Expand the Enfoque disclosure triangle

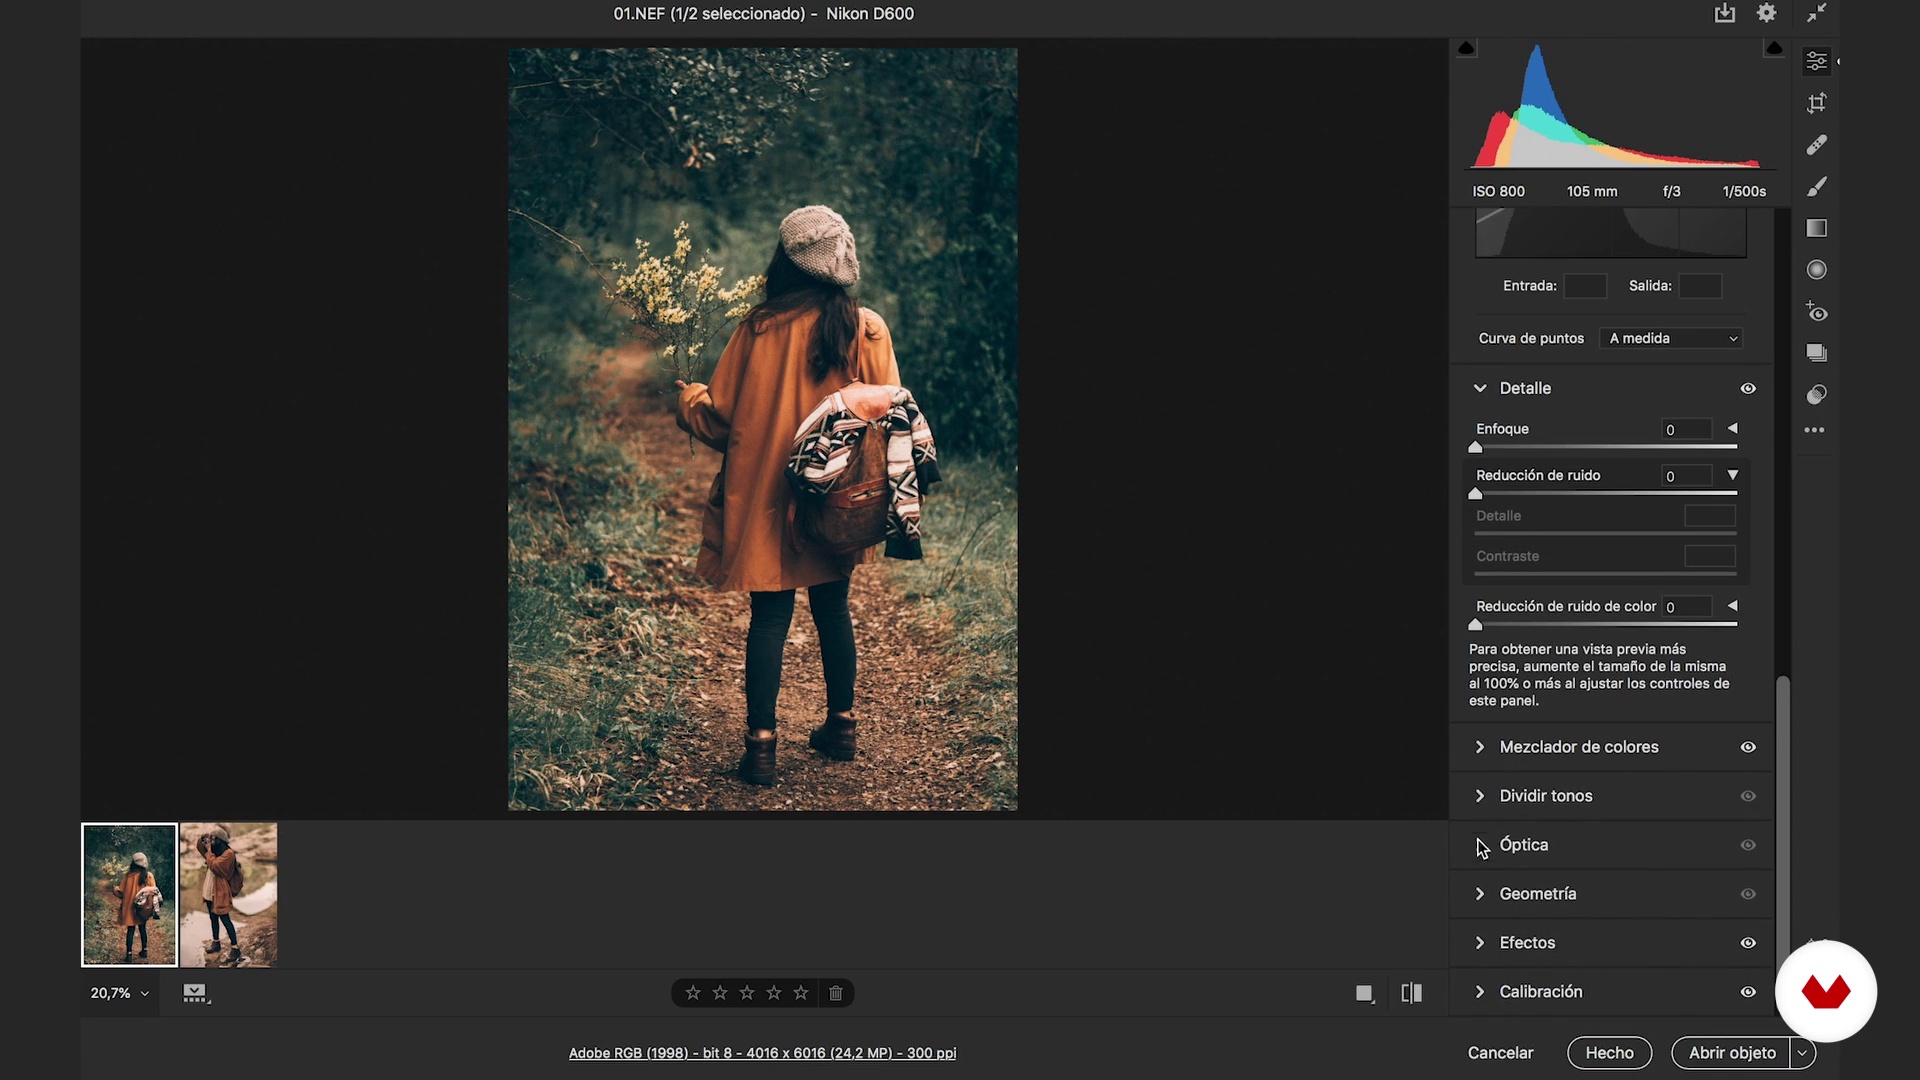pyautogui.click(x=1733, y=428)
